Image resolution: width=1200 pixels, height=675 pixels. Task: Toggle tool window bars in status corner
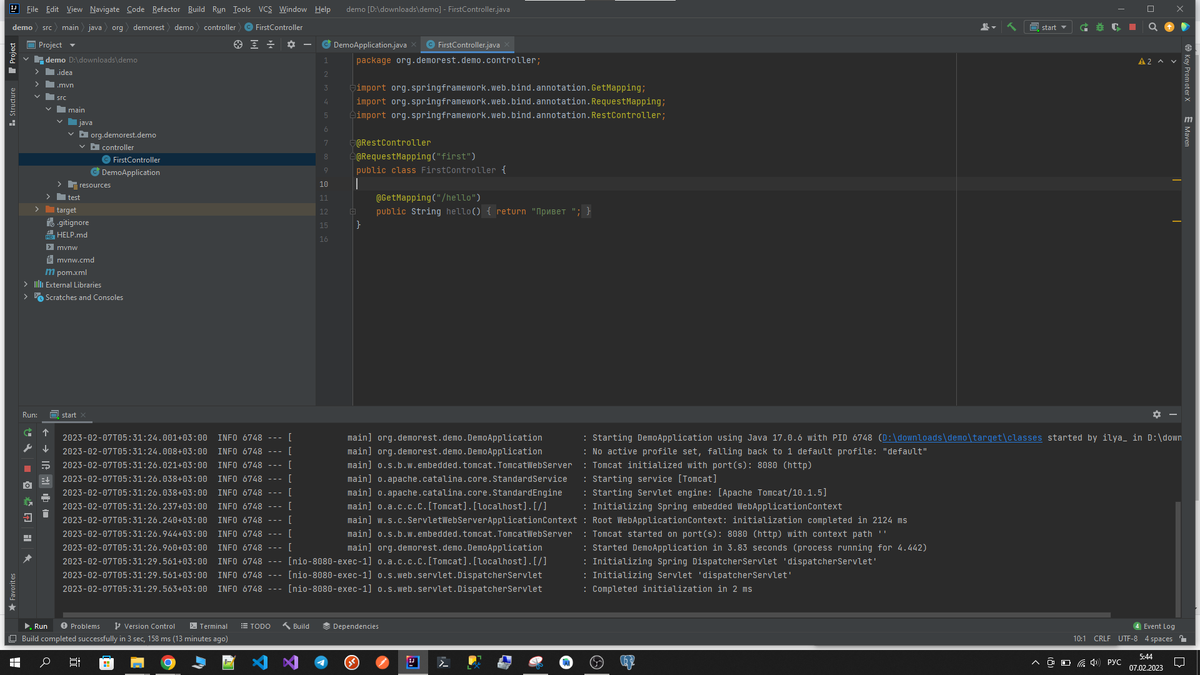pyautogui.click(x=12, y=639)
